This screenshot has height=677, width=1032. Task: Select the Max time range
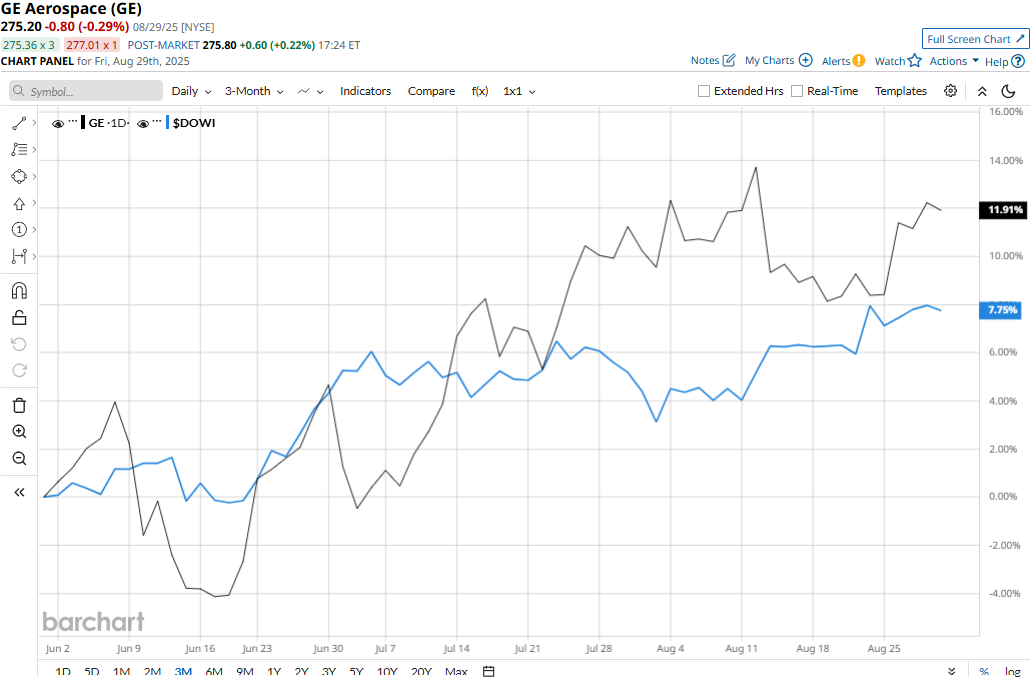pos(456,671)
